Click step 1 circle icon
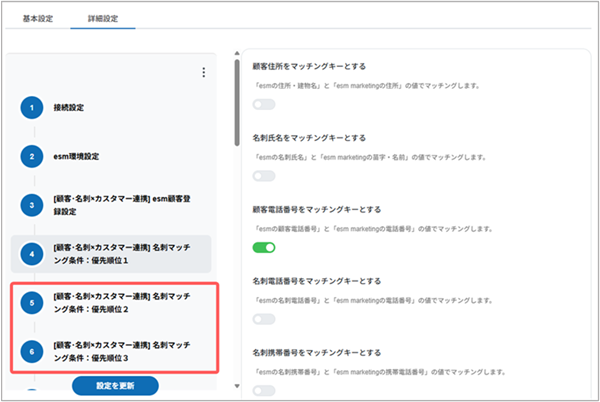The image size is (600, 402). click(32, 106)
